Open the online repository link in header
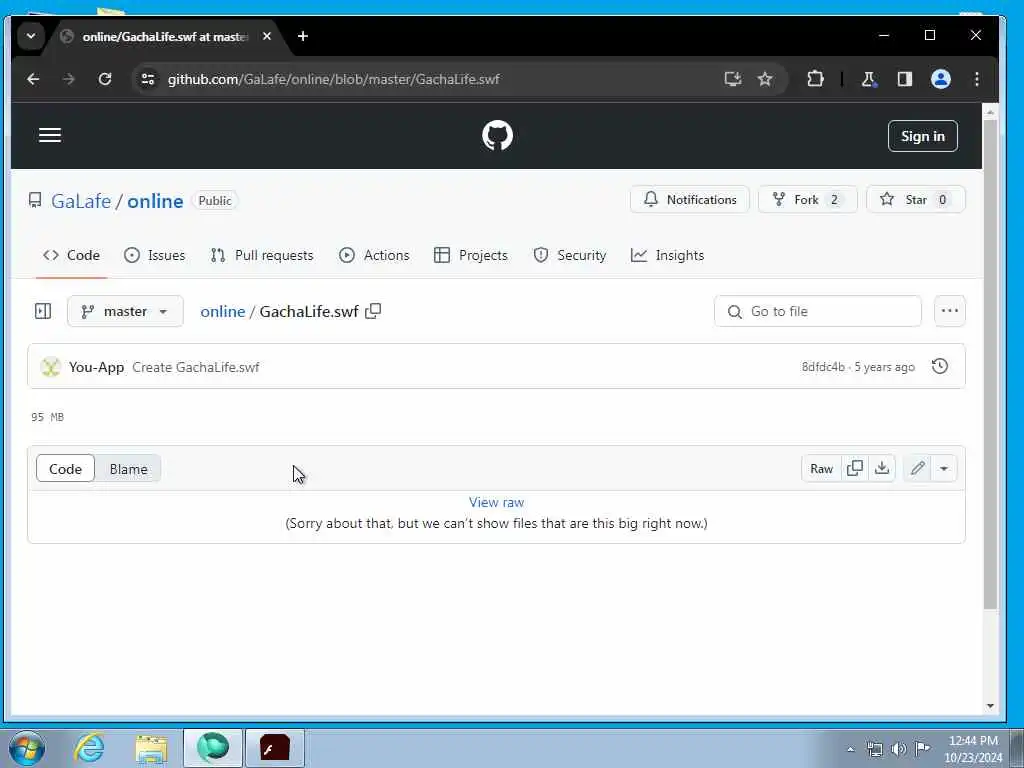Viewport: 1024px width, 768px height. tap(155, 201)
